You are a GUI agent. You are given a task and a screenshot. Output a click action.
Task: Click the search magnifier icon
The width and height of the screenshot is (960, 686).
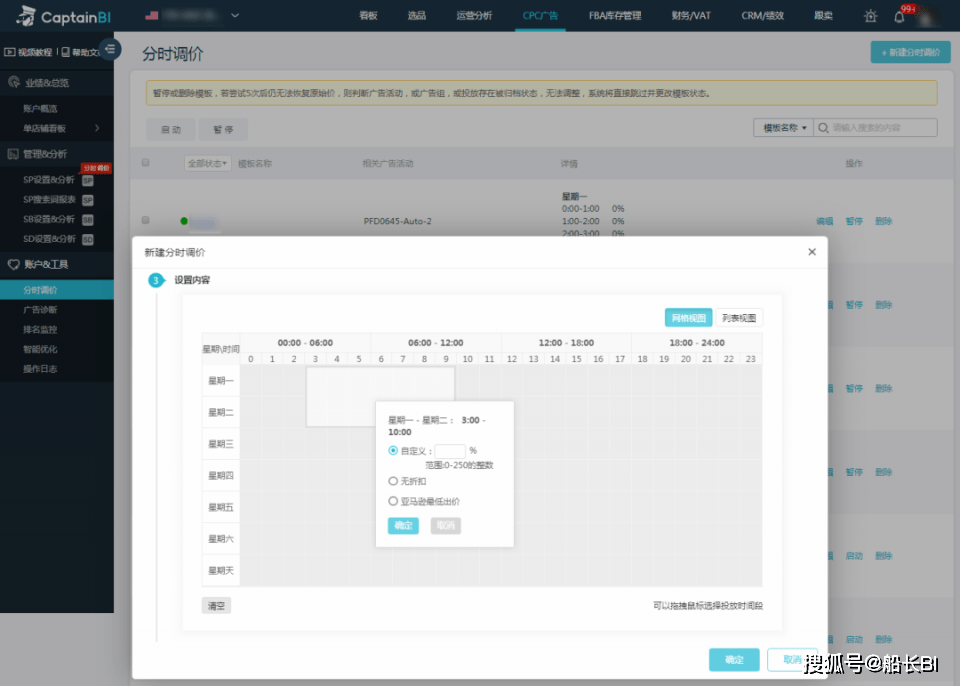point(823,127)
